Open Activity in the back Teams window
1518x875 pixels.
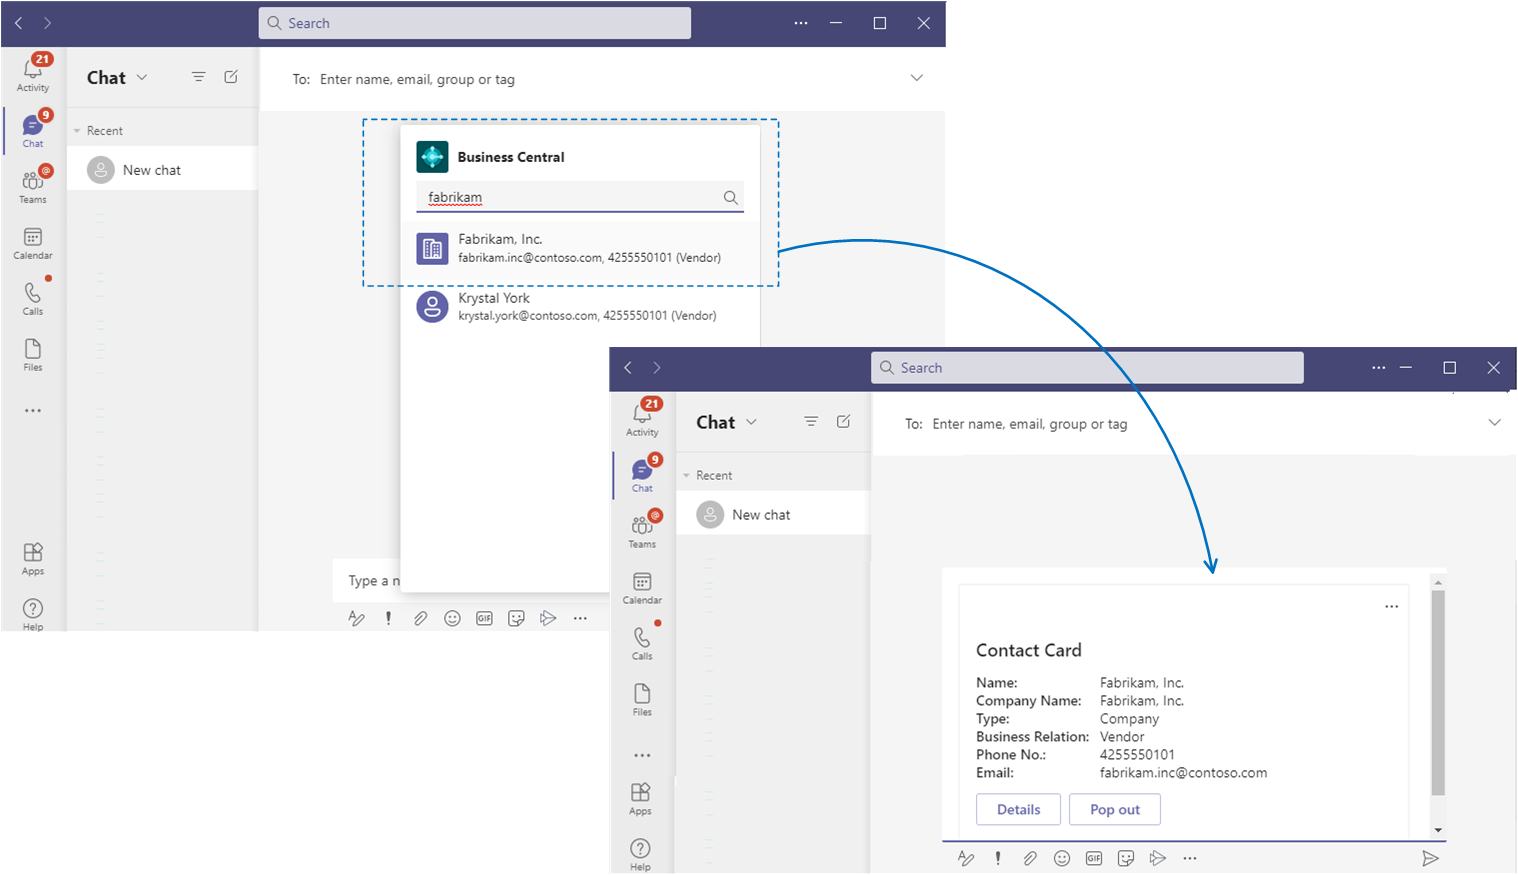(33, 73)
